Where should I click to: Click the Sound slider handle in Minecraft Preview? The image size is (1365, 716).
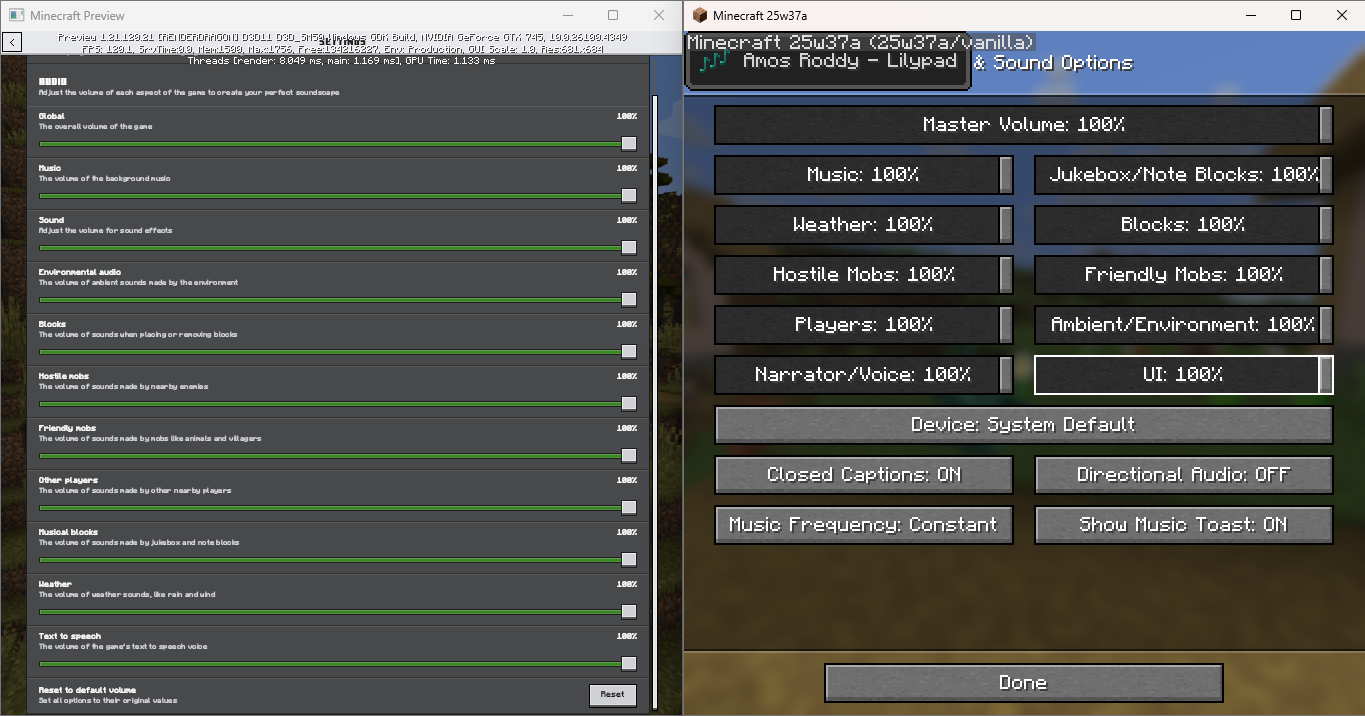click(x=629, y=248)
